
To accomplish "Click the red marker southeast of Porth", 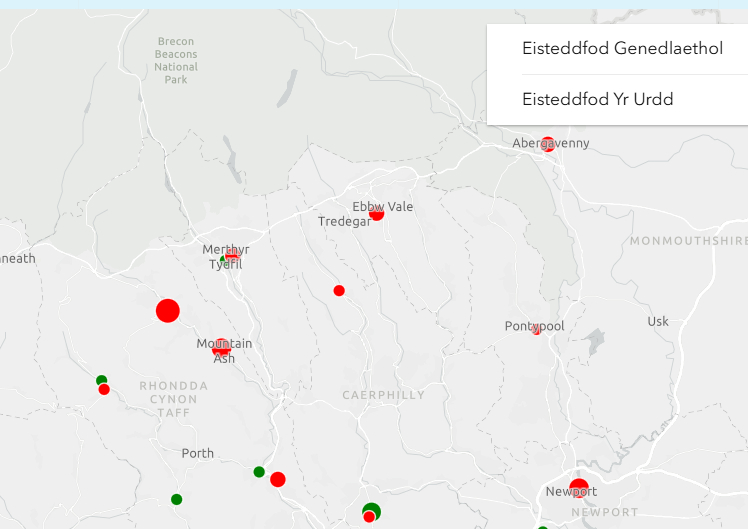I will [x=278, y=479].
